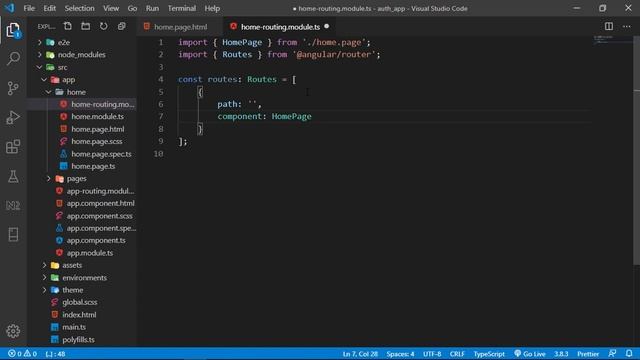Image resolution: width=640 pixels, height=360 pixels.
Task: Collapse the home folder
Action: 49,92
